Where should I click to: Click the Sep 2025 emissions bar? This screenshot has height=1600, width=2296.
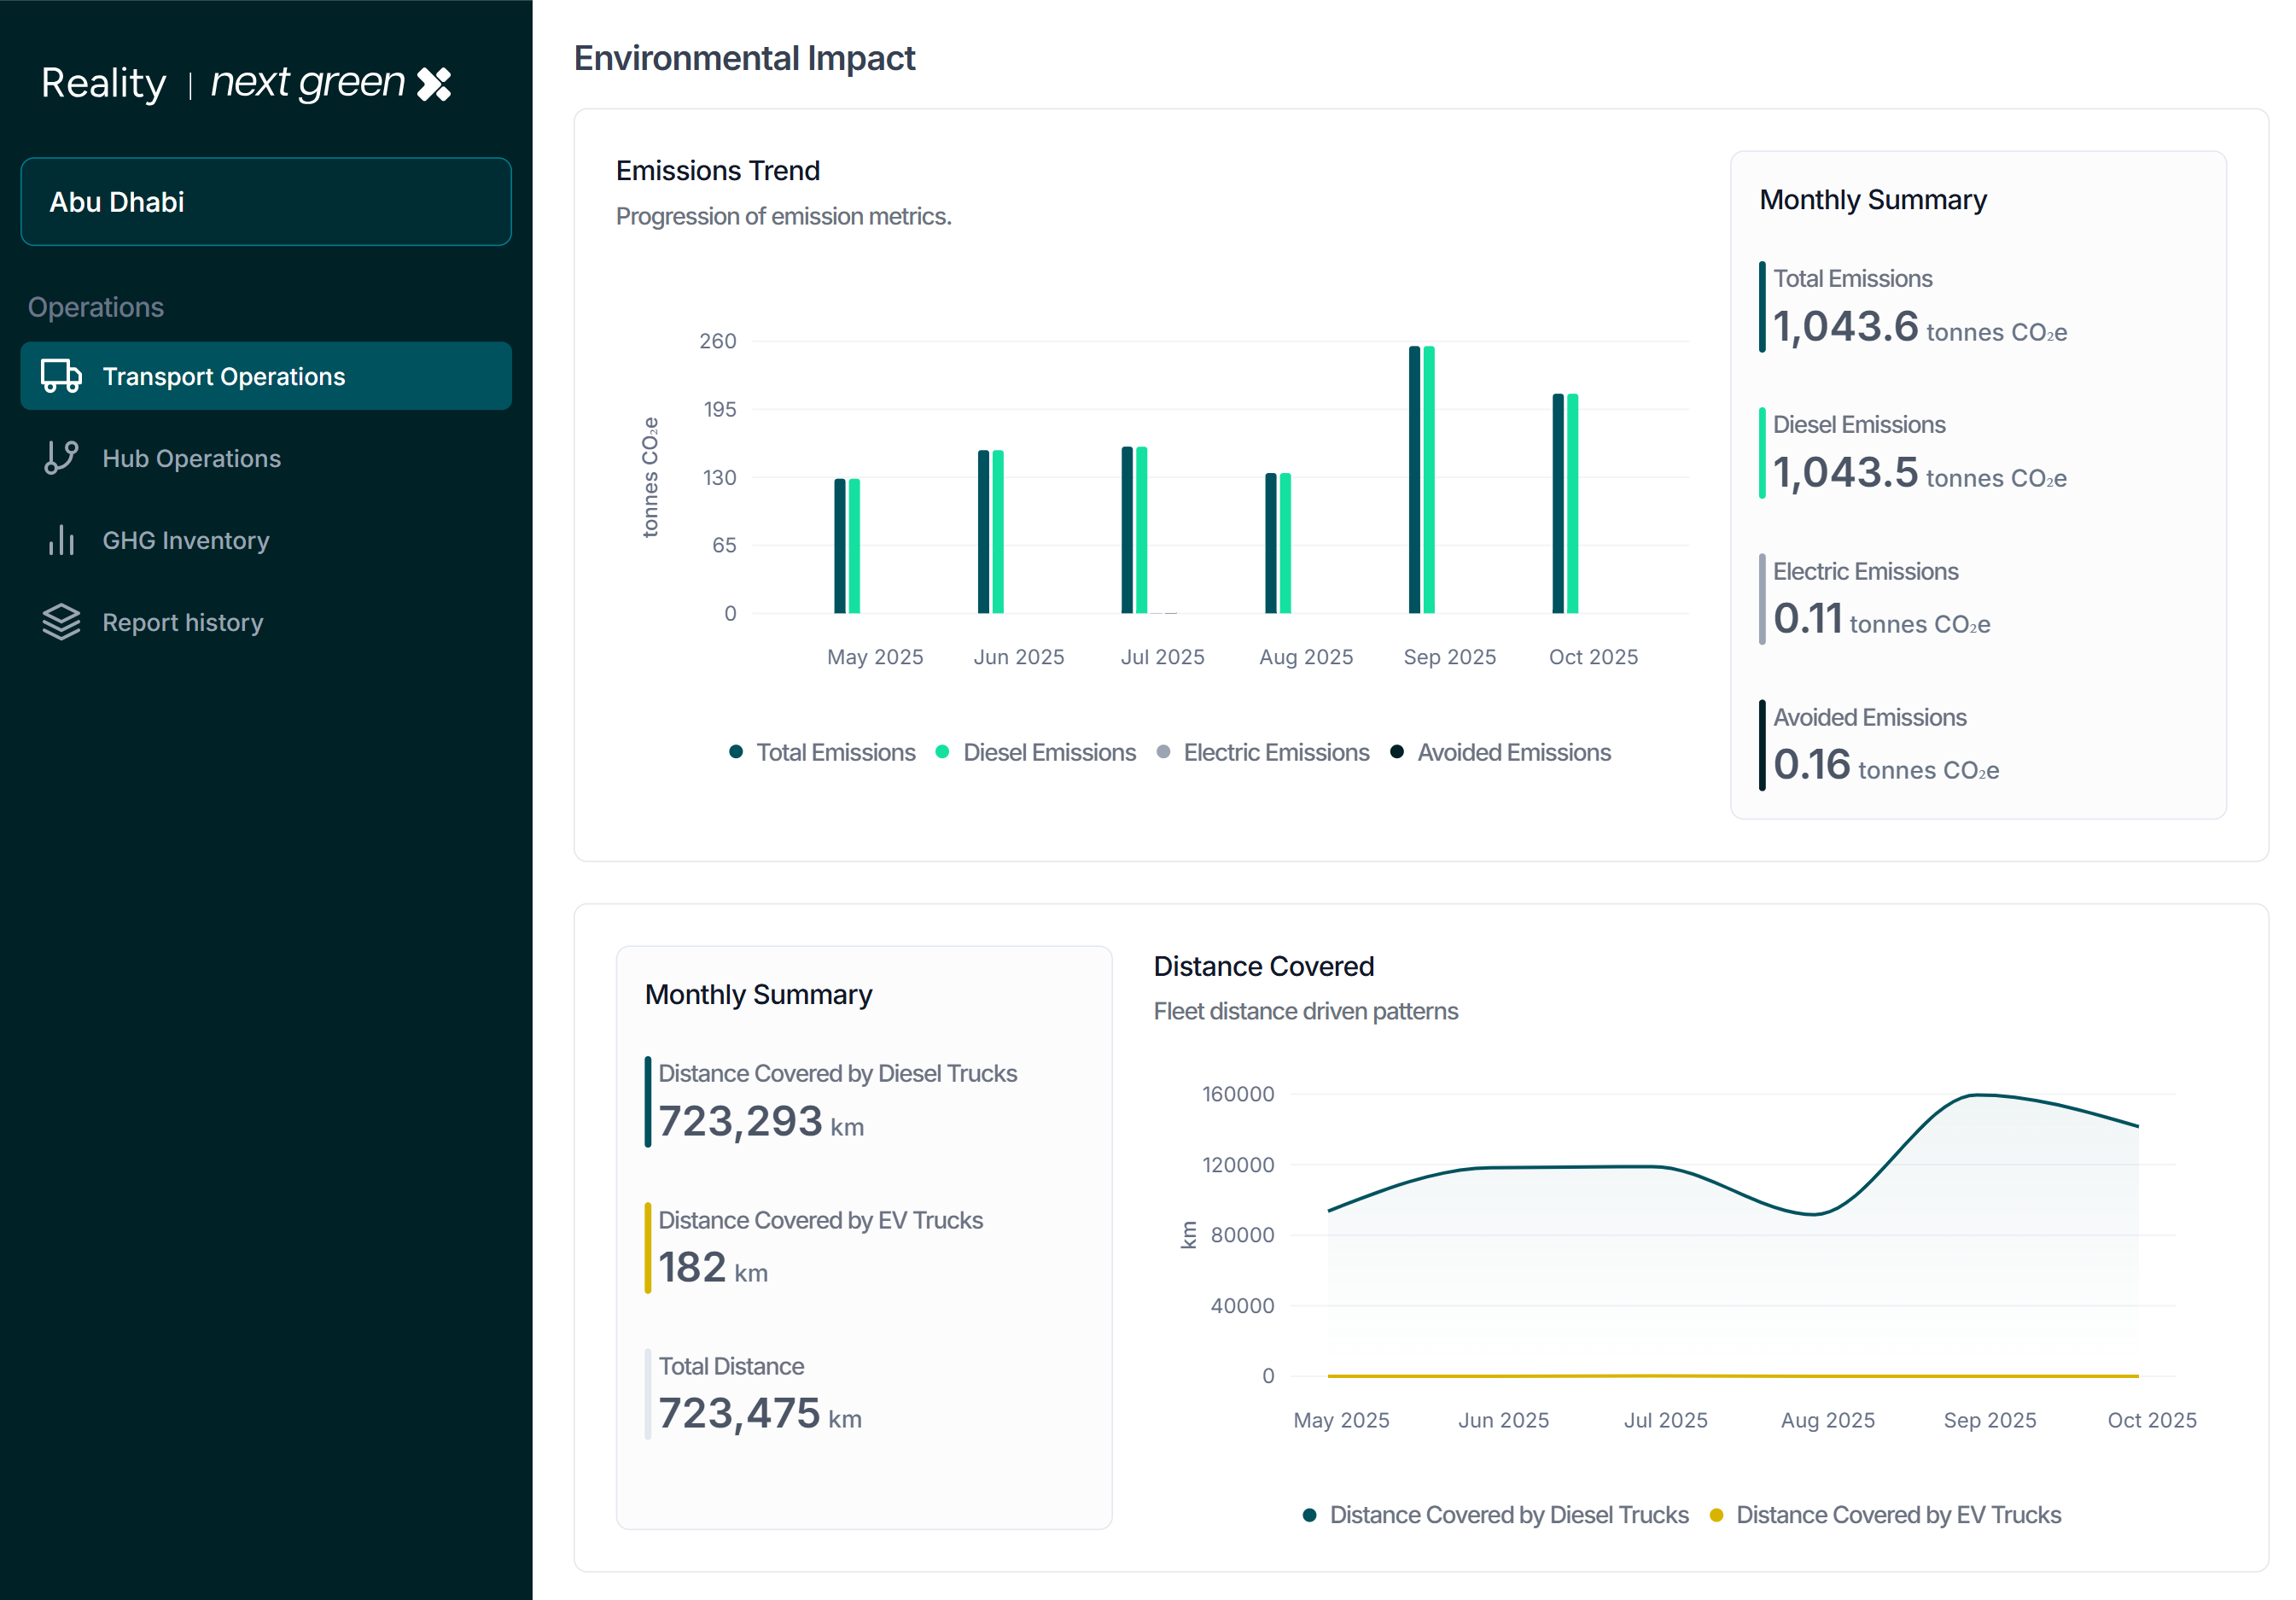tap(1415, 480)
